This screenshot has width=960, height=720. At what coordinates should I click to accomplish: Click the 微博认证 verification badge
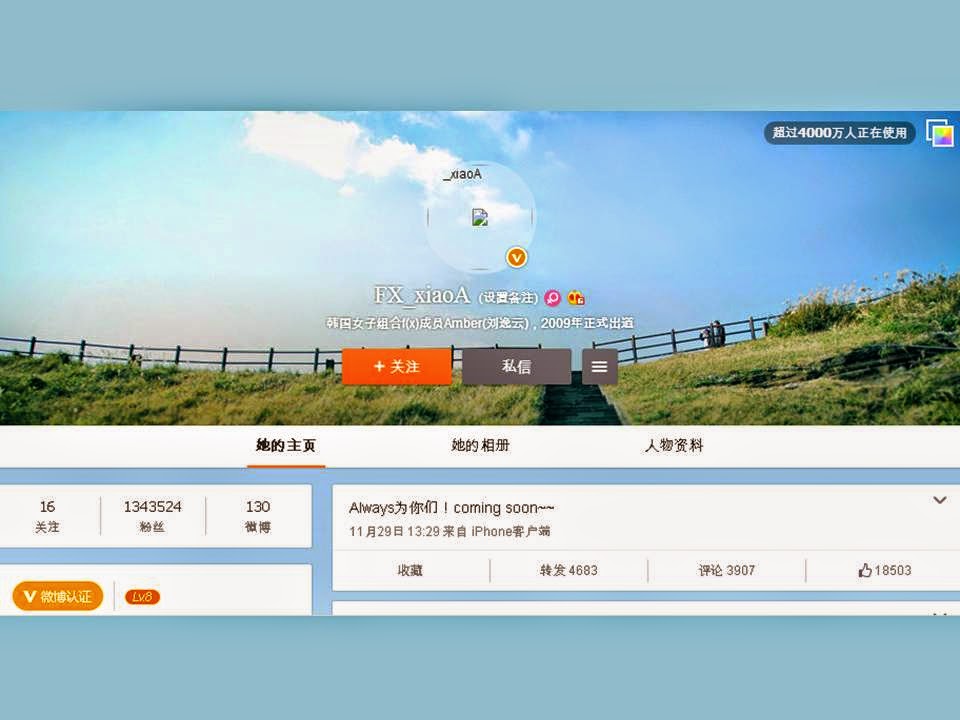click(58, 596)
